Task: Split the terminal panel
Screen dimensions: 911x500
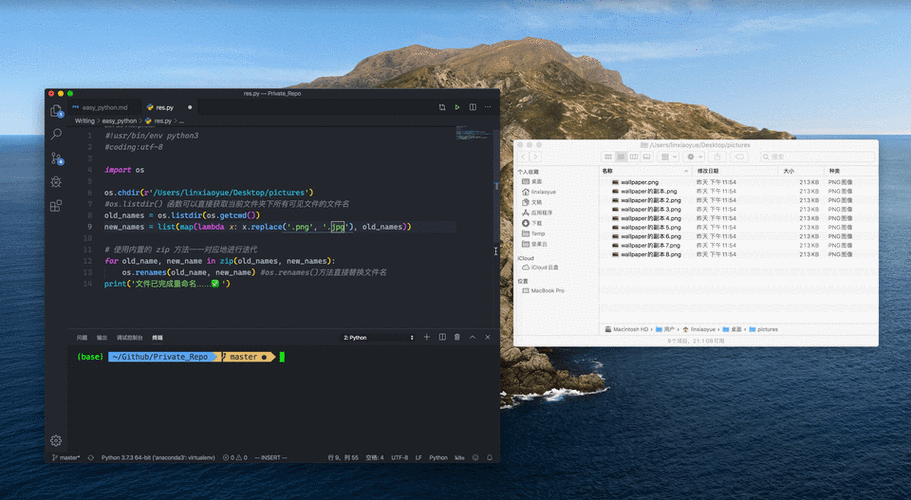Action: (x=442, y=337)
